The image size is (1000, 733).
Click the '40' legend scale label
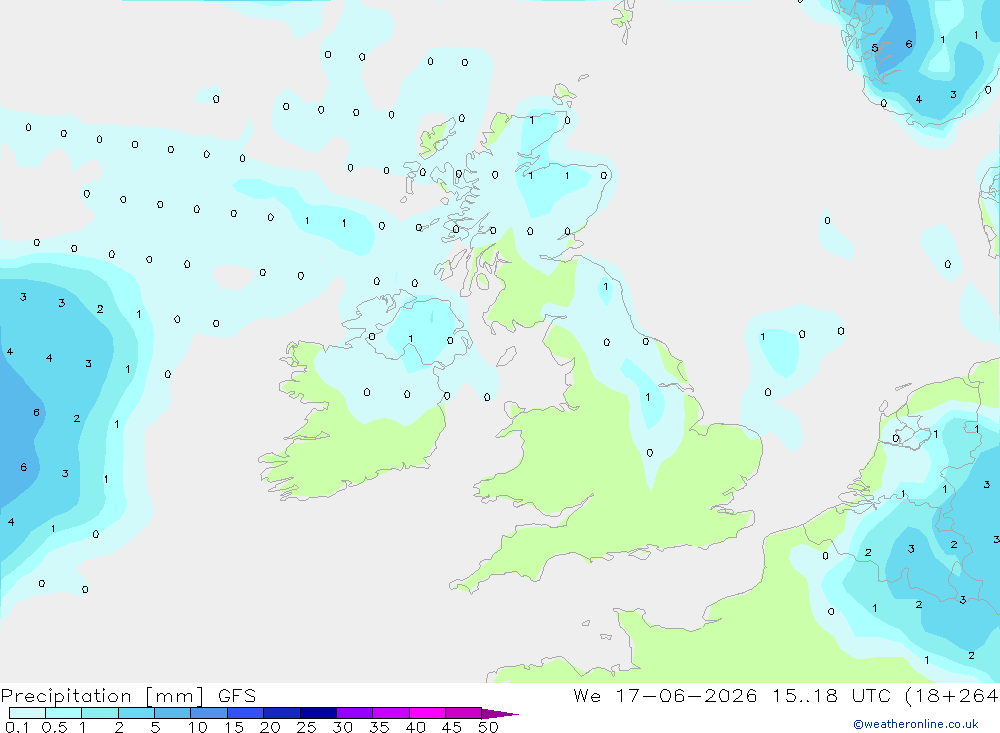416,727
